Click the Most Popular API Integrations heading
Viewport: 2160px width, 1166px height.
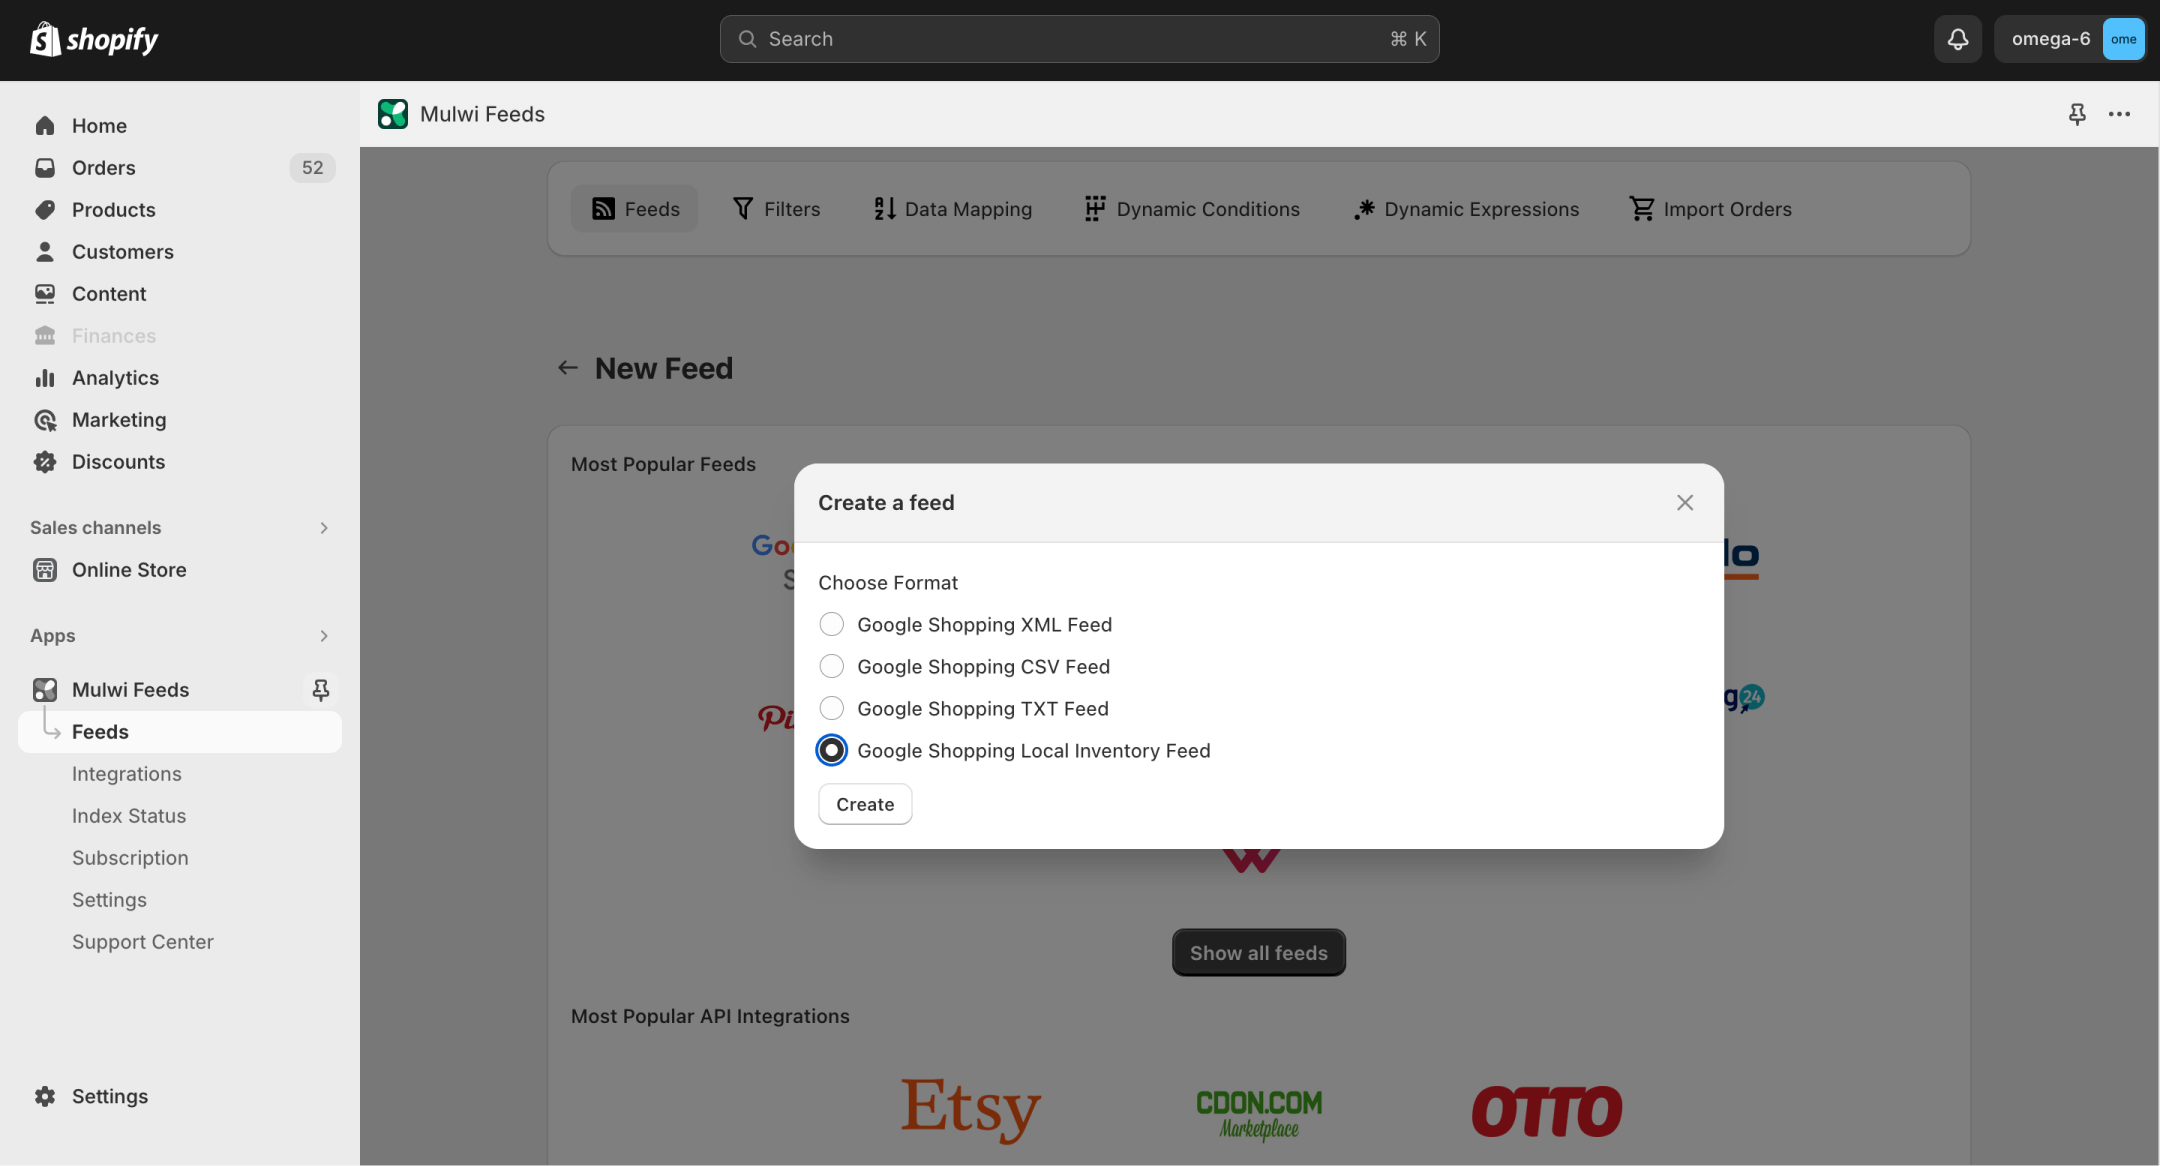click(x=710, y=1016)
